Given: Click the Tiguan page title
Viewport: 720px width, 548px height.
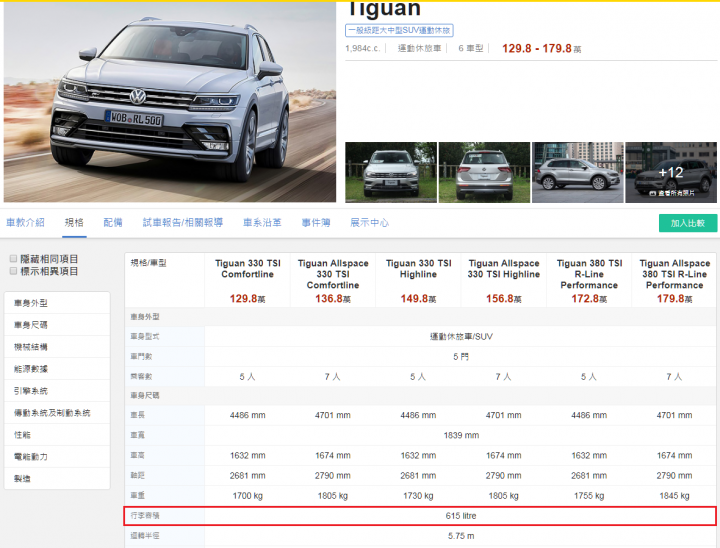Looking at the screenshot, I should tap(384, 9).
